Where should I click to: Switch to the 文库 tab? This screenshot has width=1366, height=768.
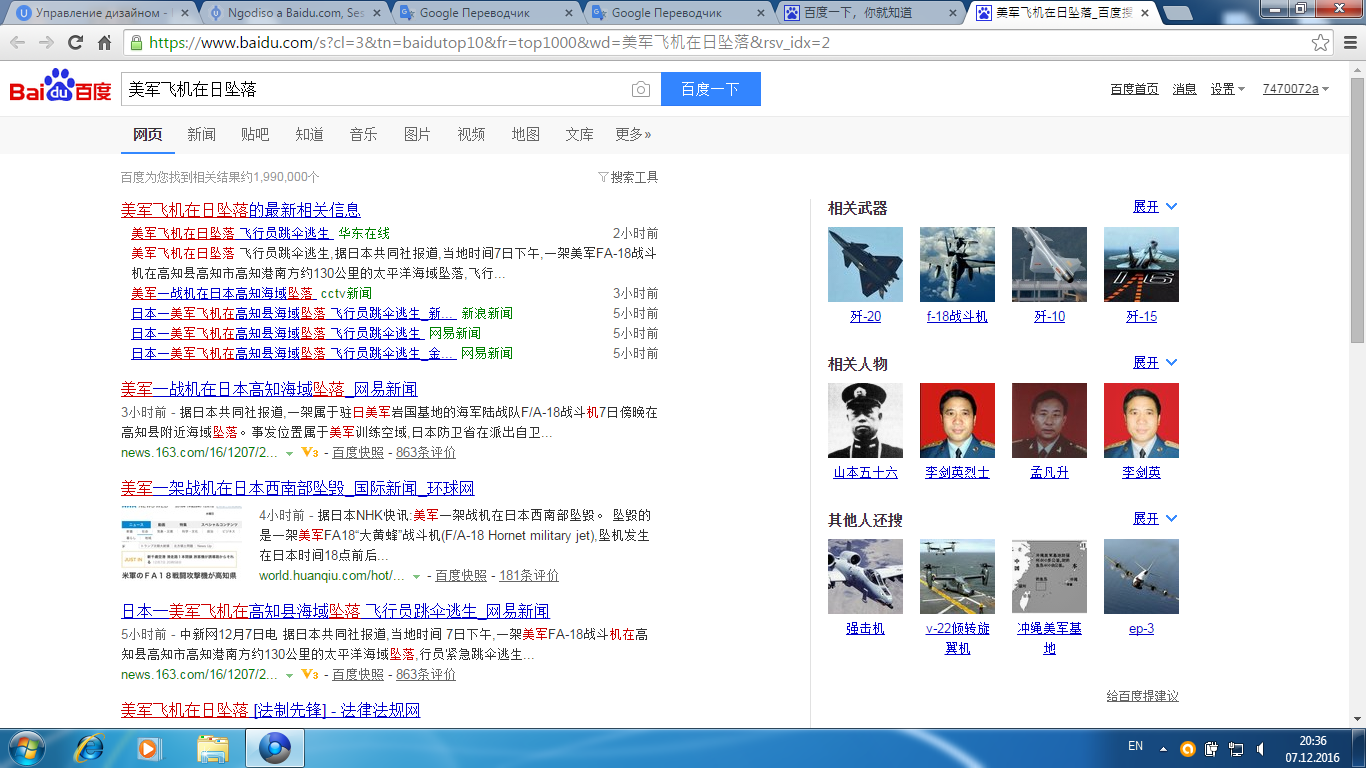pos(579,134)
